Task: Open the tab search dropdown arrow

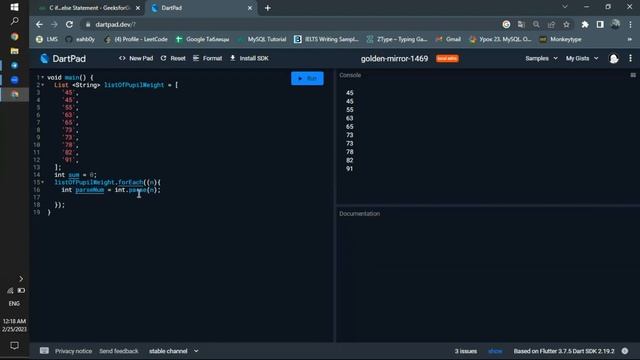Action: coord(565,7)
